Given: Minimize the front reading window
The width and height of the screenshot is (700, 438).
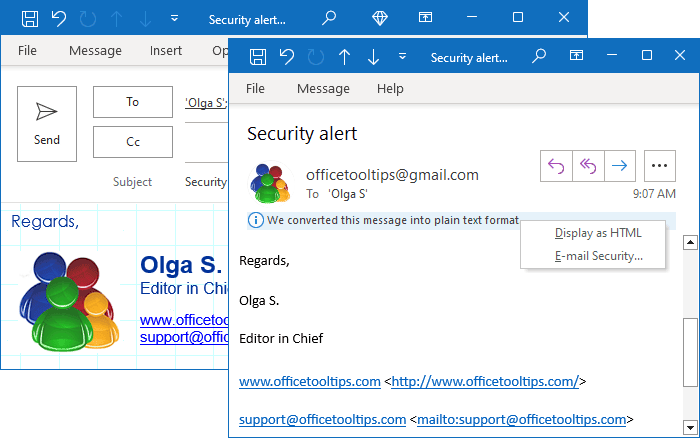Looking at the screenshot, I should tap(612, 55).
